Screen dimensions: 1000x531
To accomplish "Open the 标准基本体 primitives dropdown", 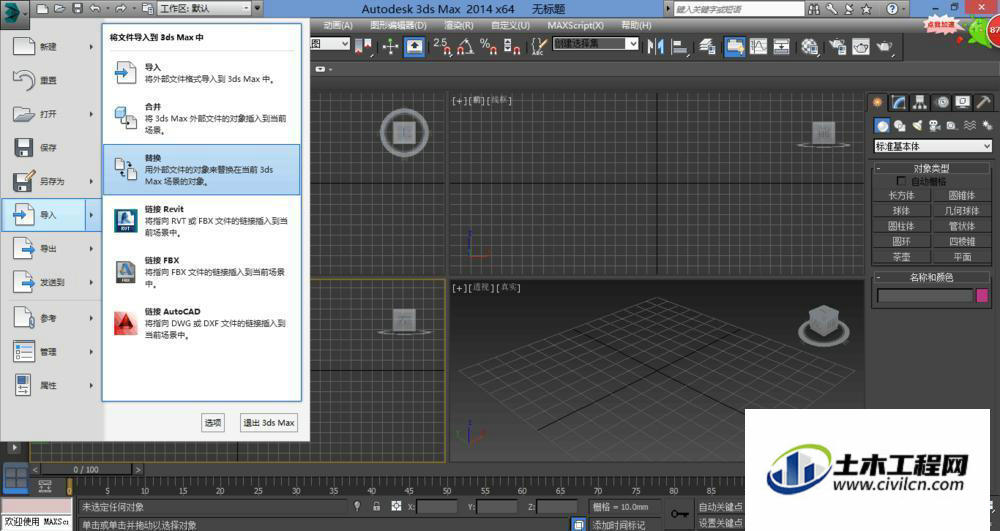I will point(932,147).
